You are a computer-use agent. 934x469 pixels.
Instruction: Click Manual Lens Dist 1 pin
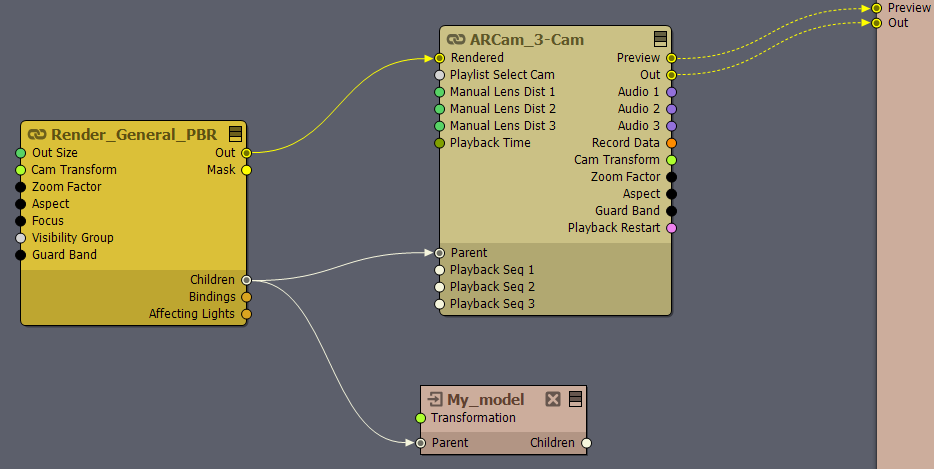(440, 92)
